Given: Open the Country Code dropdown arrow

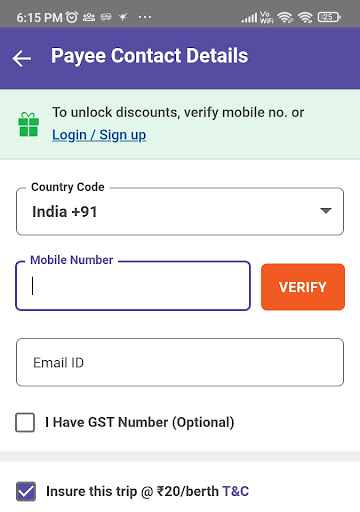Looking at the screenshot, I should tap(325, 211).
